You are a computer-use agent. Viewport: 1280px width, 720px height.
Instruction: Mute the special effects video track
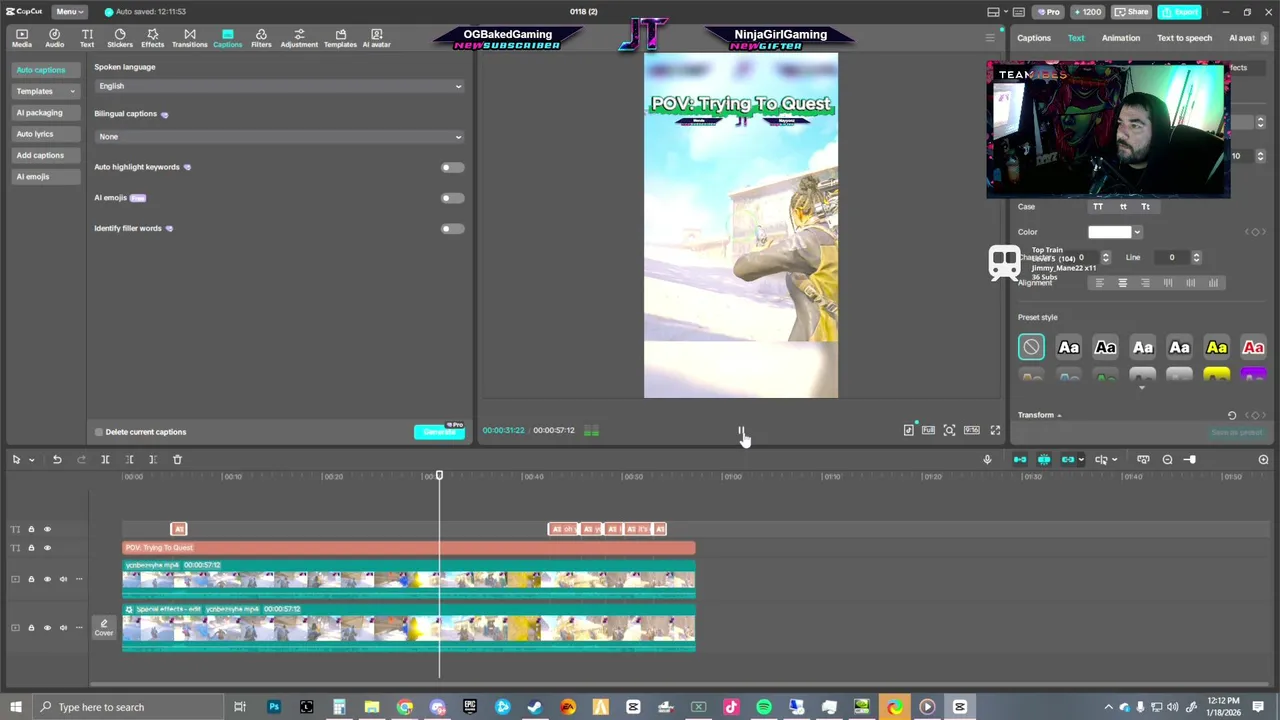click(x=63, y=628)
